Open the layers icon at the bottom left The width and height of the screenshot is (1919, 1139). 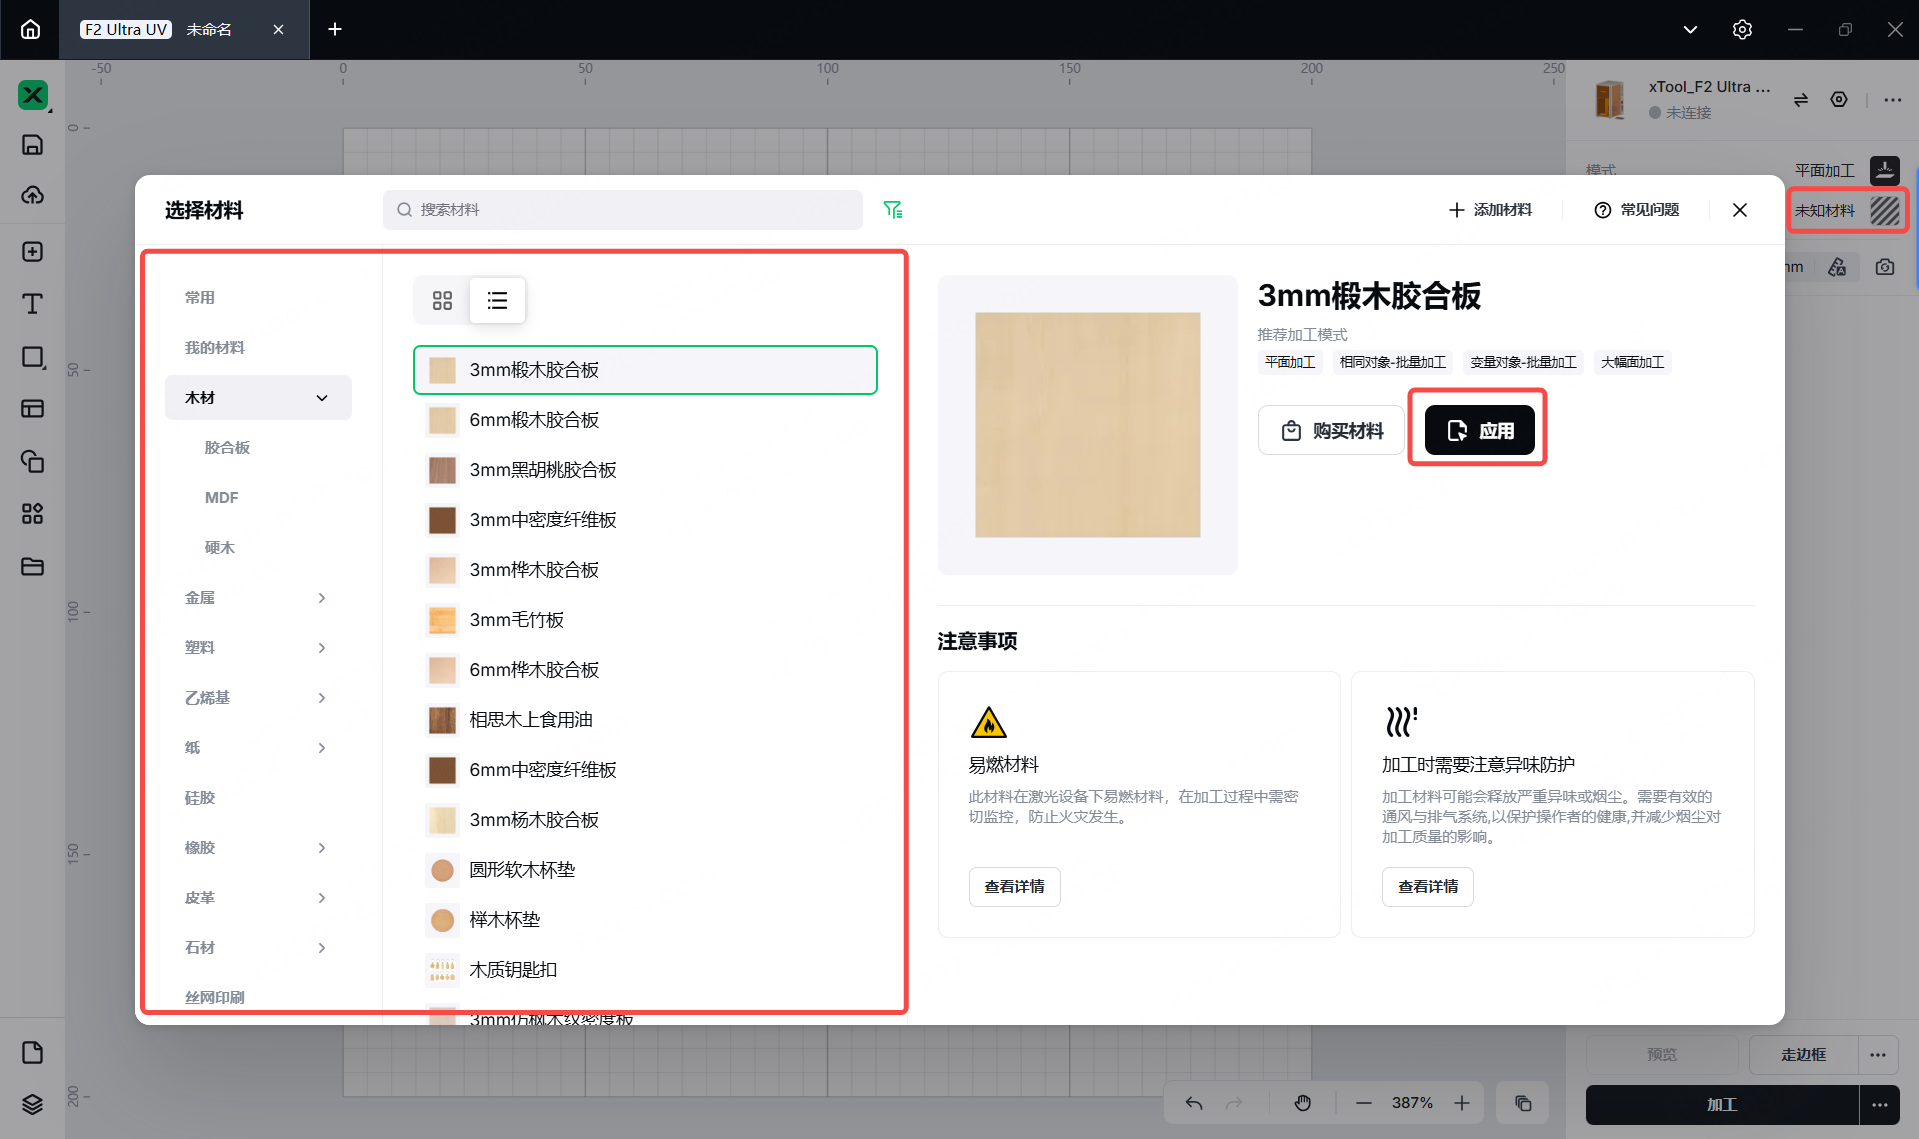pos(32,1103)
